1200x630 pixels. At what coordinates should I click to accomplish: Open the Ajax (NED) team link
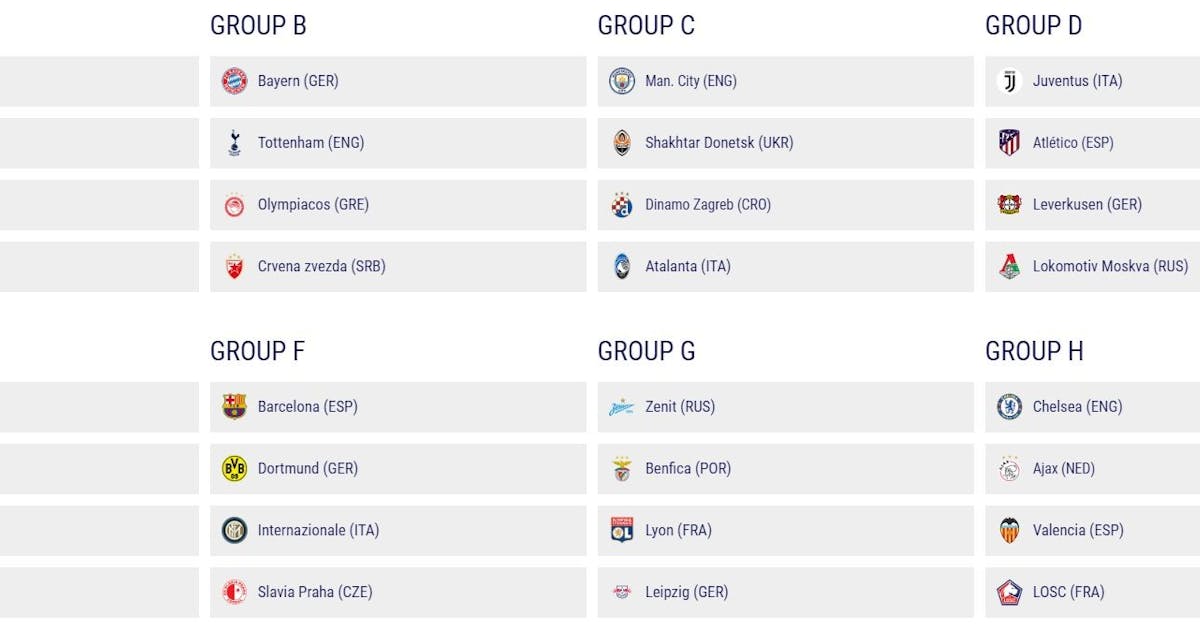[1063, 469]
